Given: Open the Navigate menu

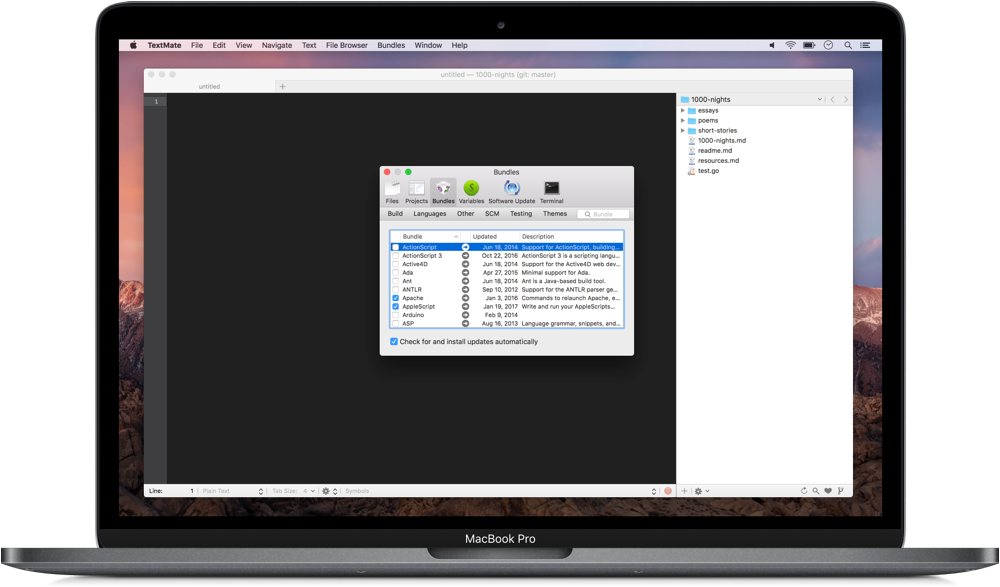Looking at the screenshot, I should point(277,45).
